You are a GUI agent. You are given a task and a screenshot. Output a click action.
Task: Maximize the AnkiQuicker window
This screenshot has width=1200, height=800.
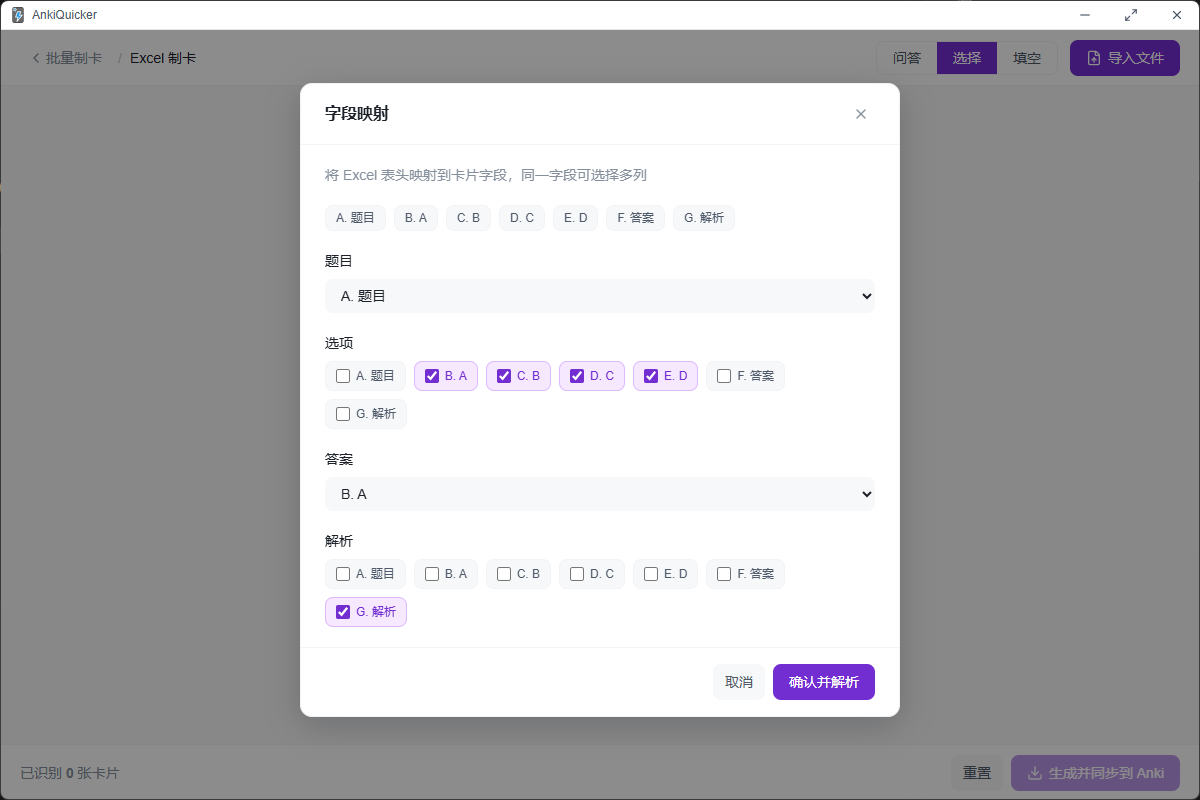1131,15
